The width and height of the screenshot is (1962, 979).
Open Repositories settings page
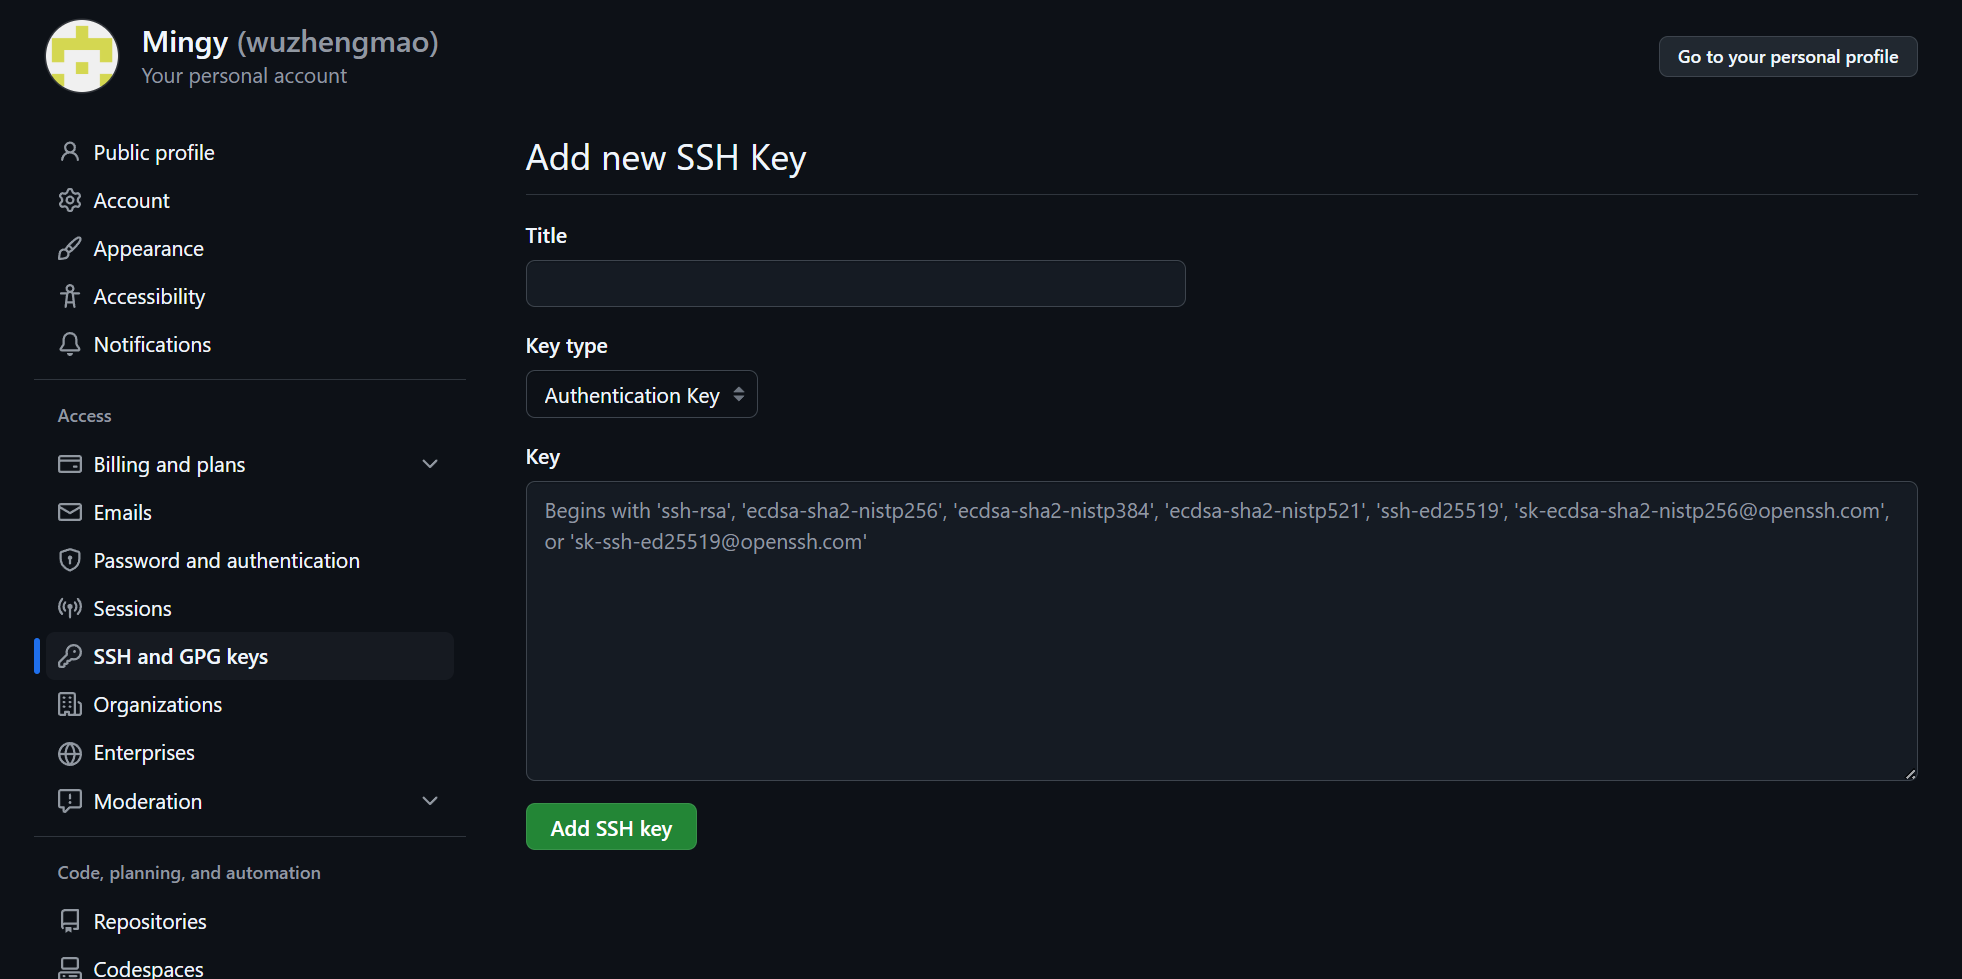tap(150, 922)
